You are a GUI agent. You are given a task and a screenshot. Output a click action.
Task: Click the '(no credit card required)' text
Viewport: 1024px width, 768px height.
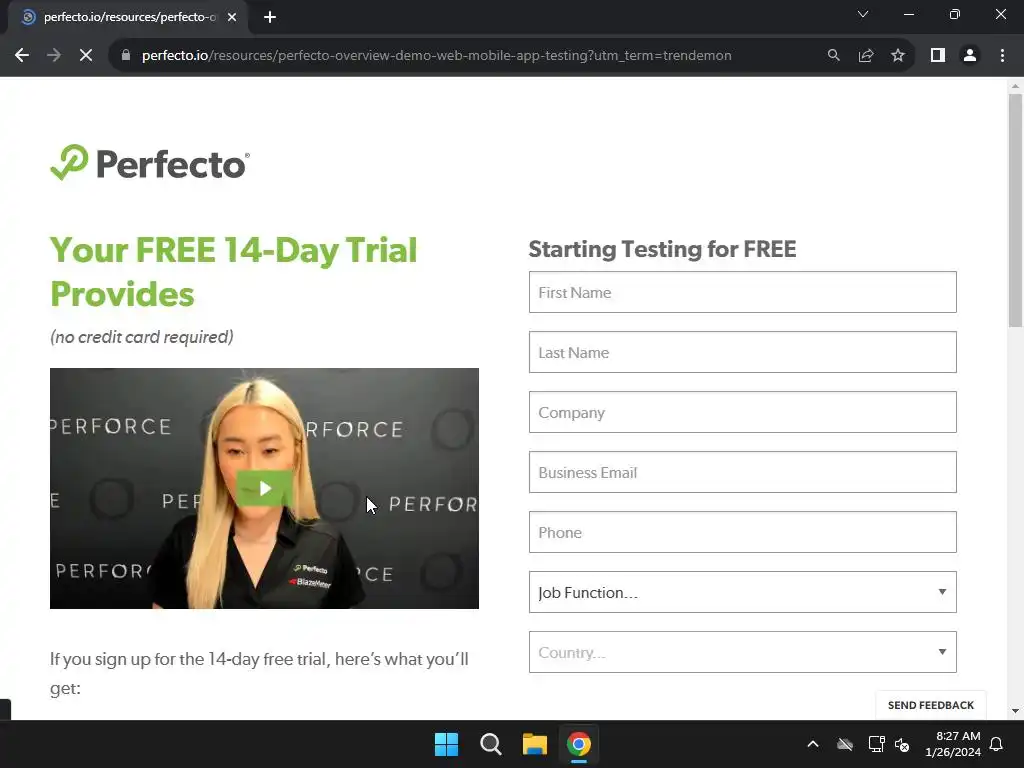[142, 337]
